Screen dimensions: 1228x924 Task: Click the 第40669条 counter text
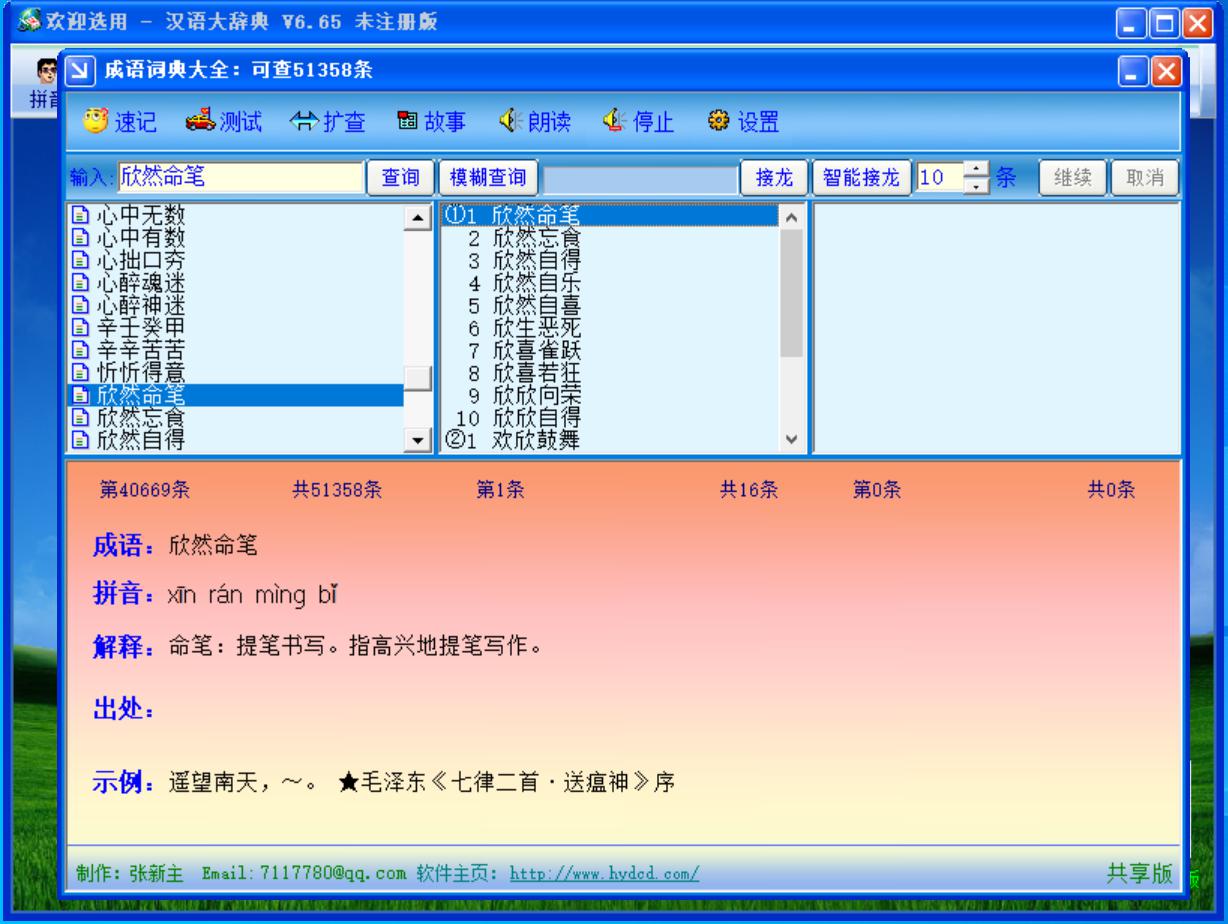click(x=145, y=490)
